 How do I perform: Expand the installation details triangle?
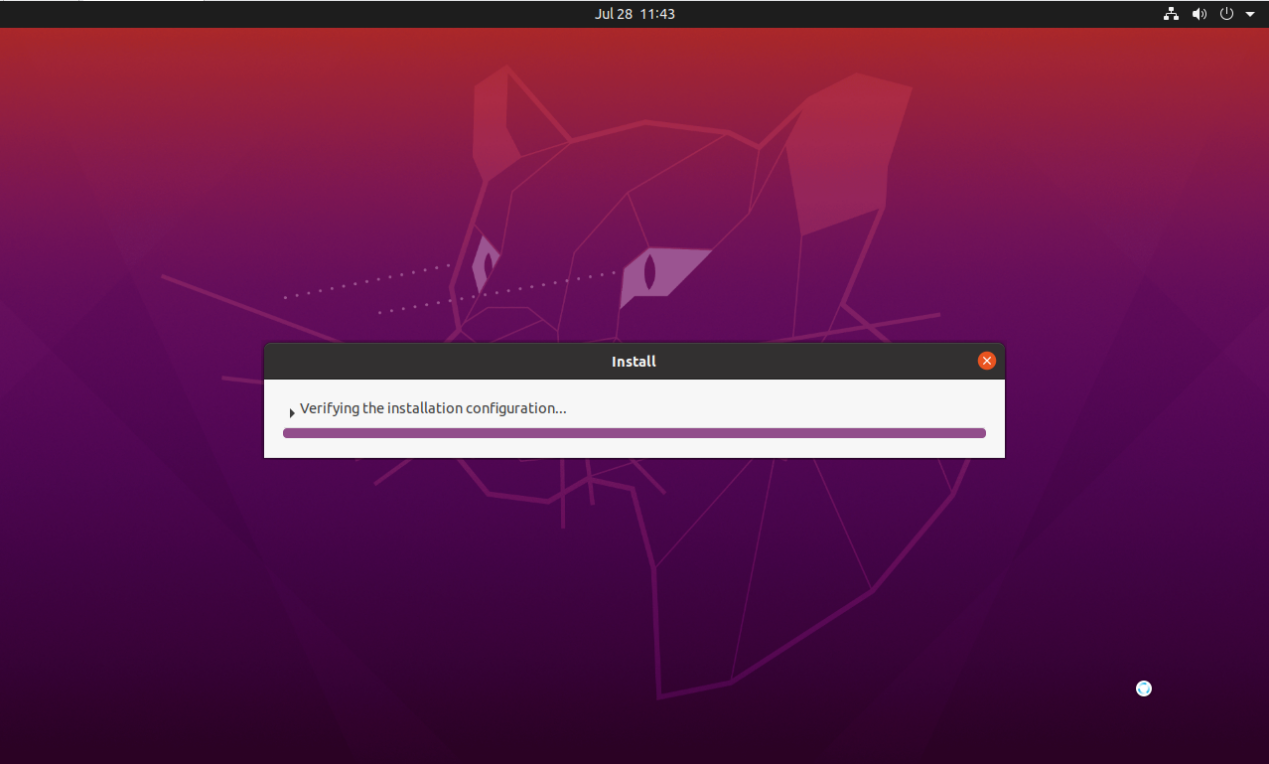(x=292, y=412)
